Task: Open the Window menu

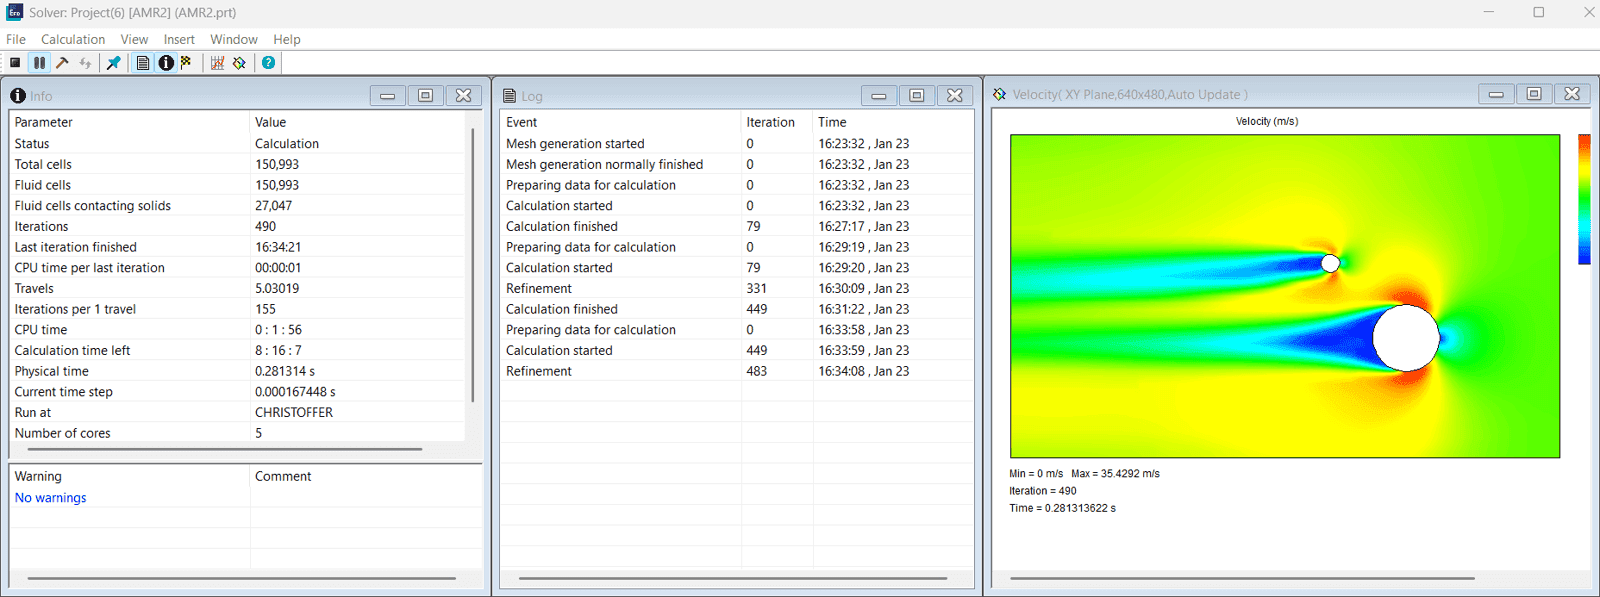Action: coord(234,39)
